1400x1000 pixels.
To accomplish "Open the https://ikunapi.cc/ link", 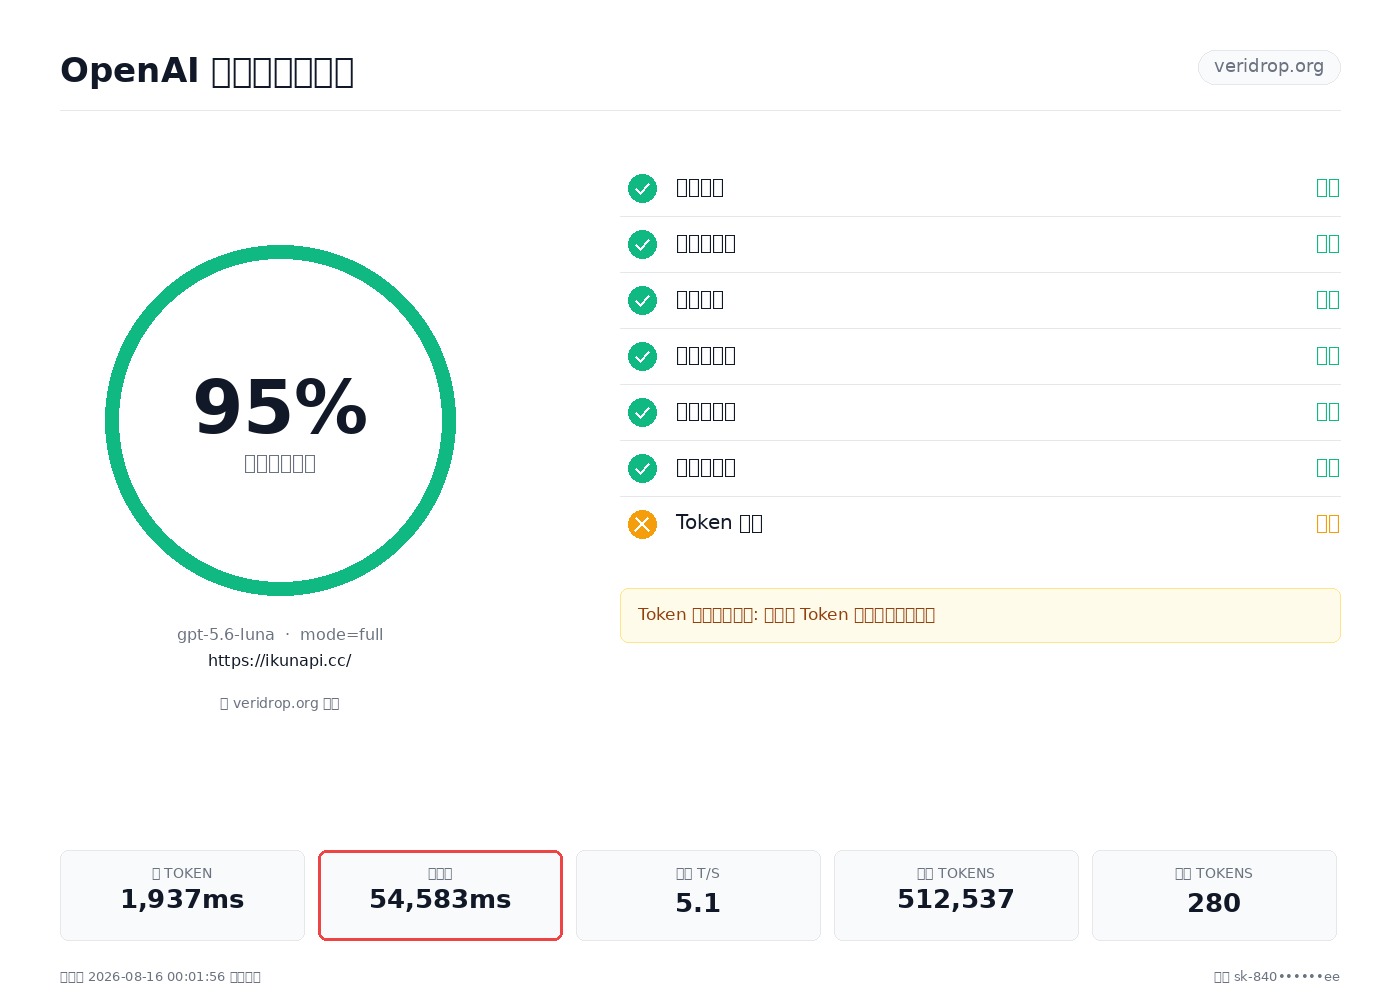I will (280, 660).
